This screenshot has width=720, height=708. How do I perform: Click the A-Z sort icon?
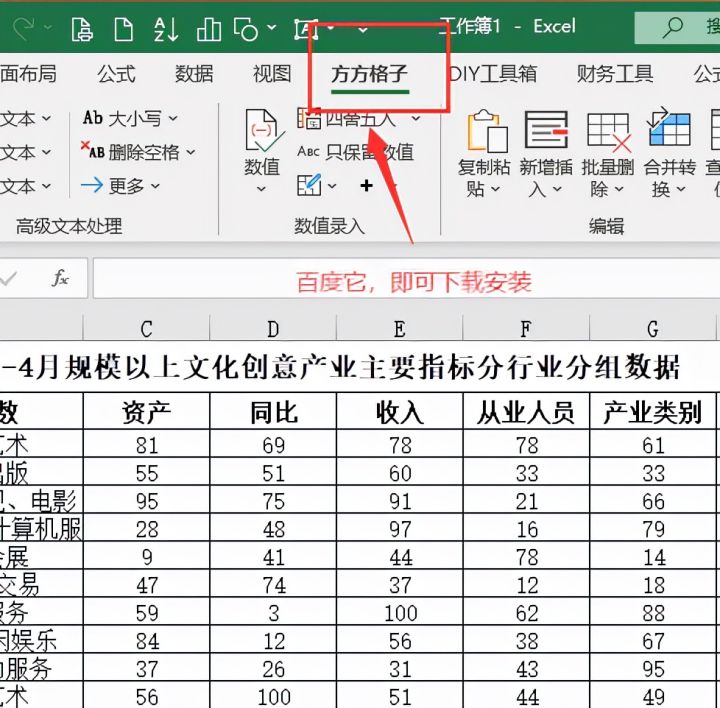(166, 29)
